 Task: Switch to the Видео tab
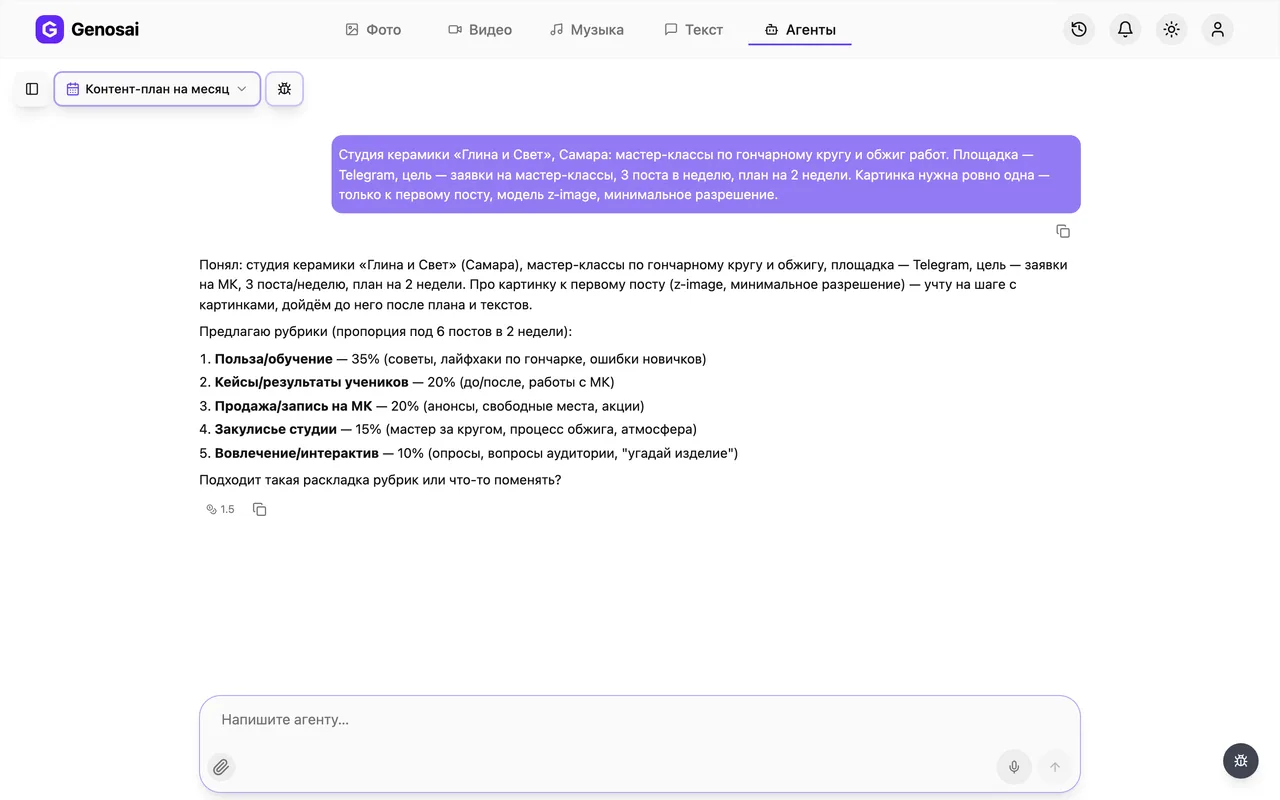[x=479, y=30]
